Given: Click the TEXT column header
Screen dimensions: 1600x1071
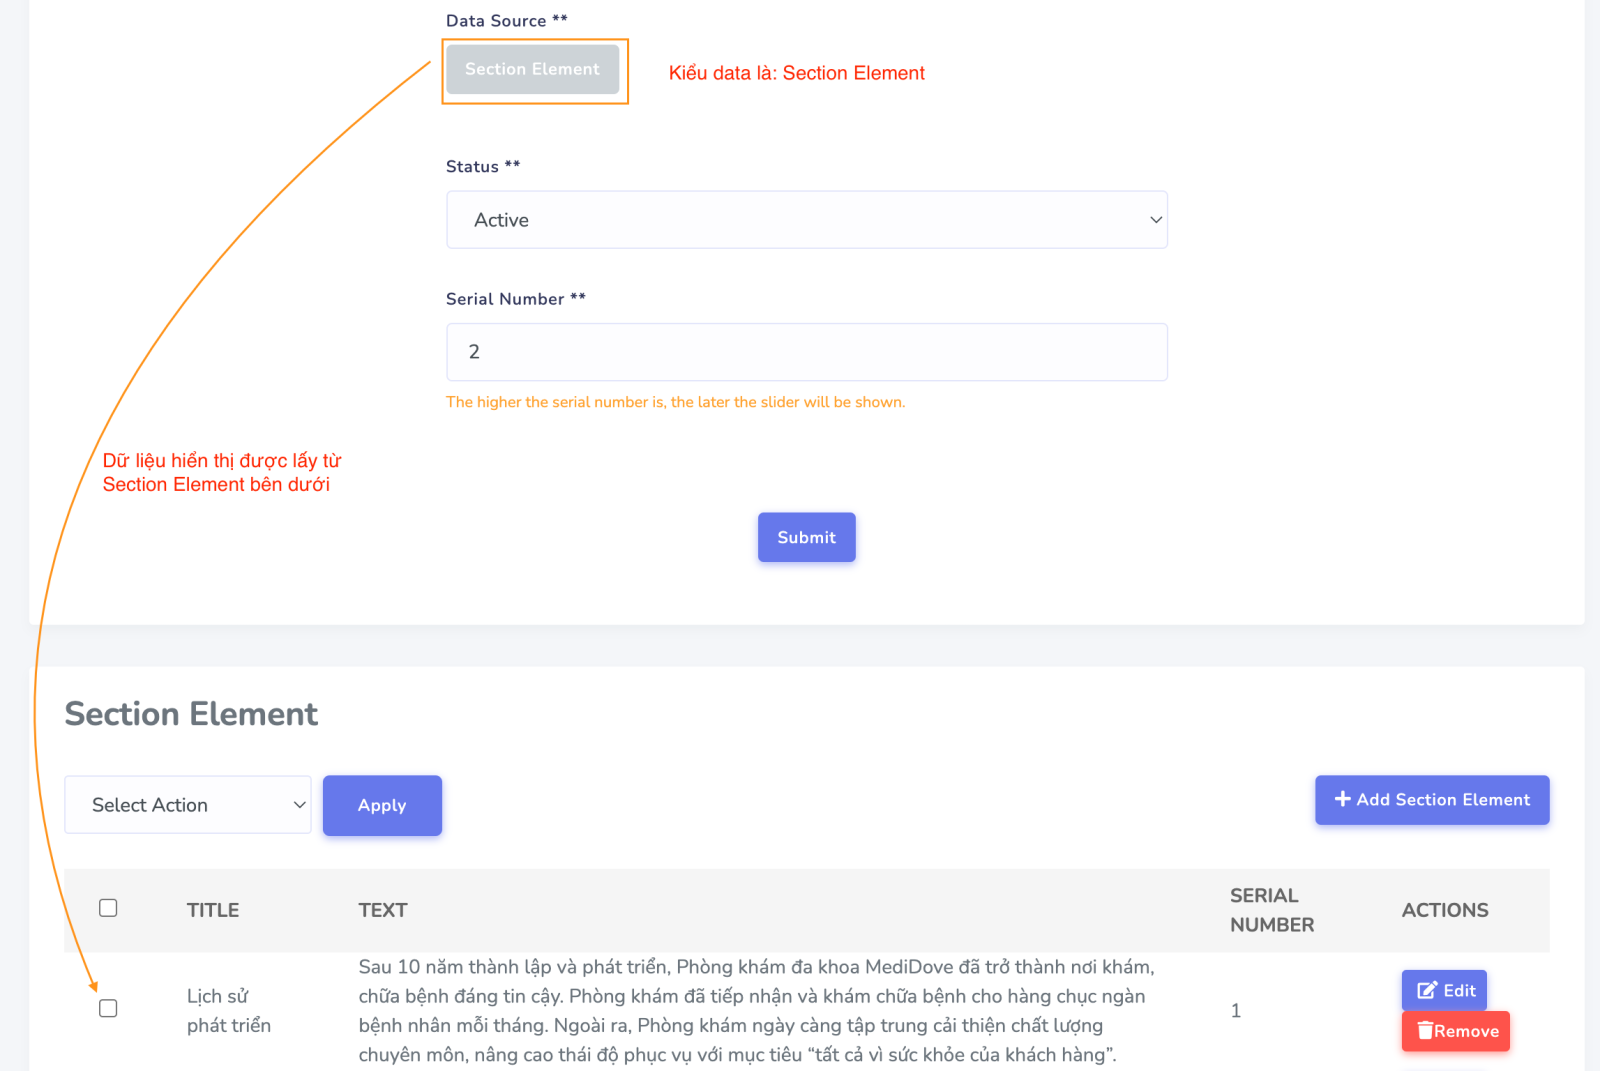Looking at the screenshot, I should tap(383, 910).
